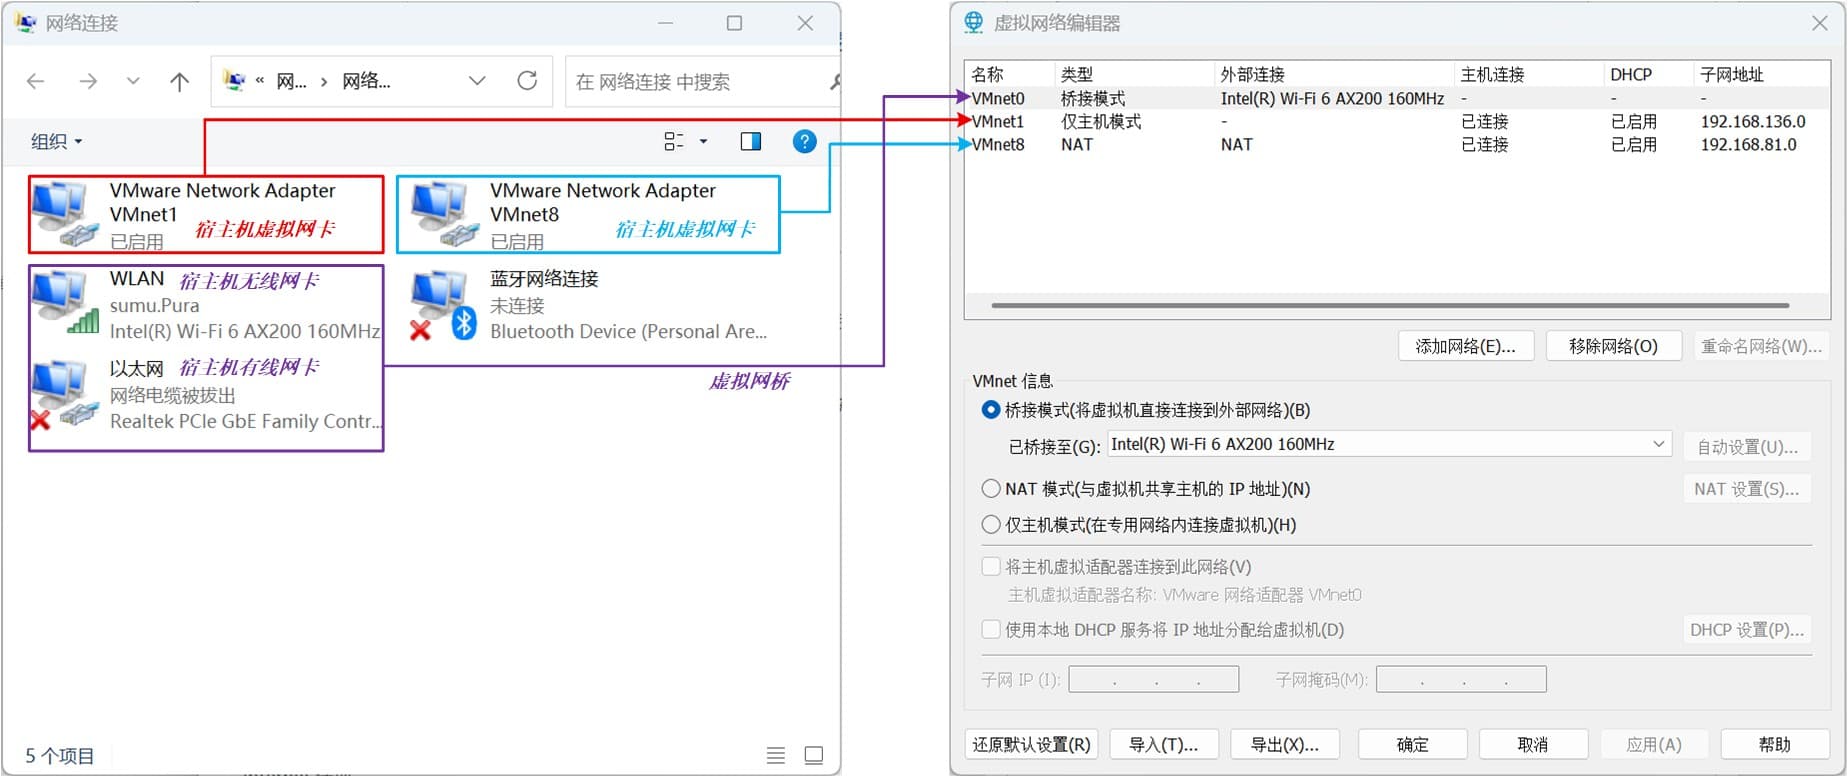Select the NAT mode radio button
The height and width of the screenshot is (777, 1848).
pos(991,489)
